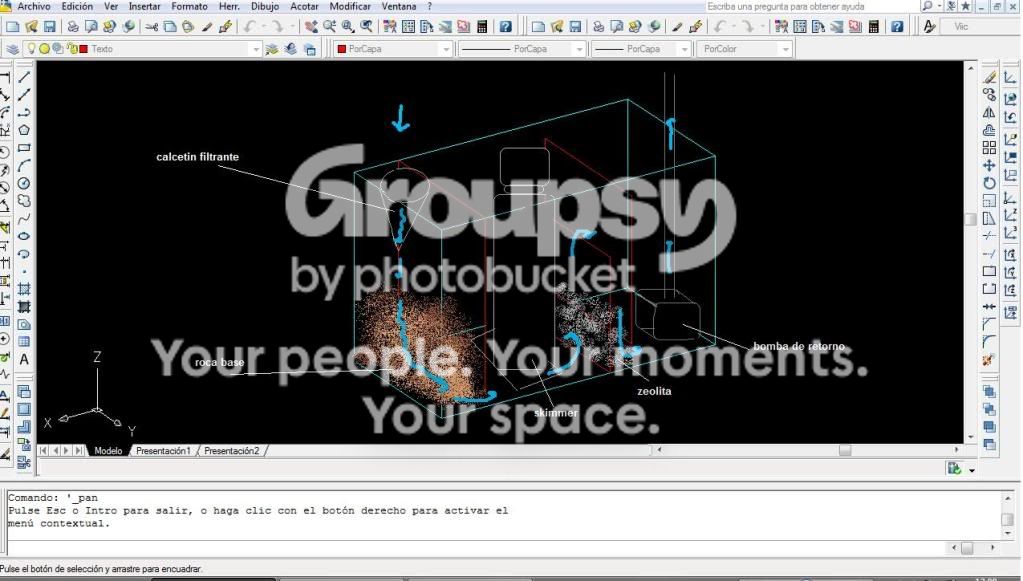1023x581 pixels.
Task: Click the drawing area vertical scroll down arrow
Action: pos(971,438)
